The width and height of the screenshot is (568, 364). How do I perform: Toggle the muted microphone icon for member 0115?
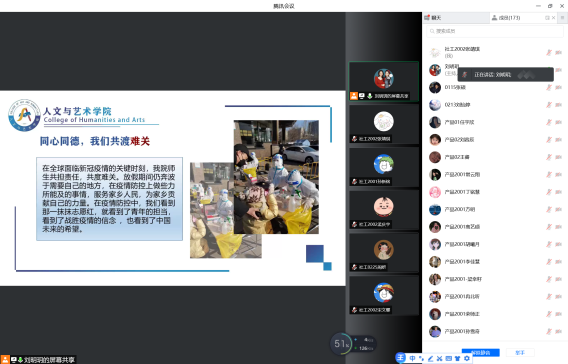(x=549, y=87)
